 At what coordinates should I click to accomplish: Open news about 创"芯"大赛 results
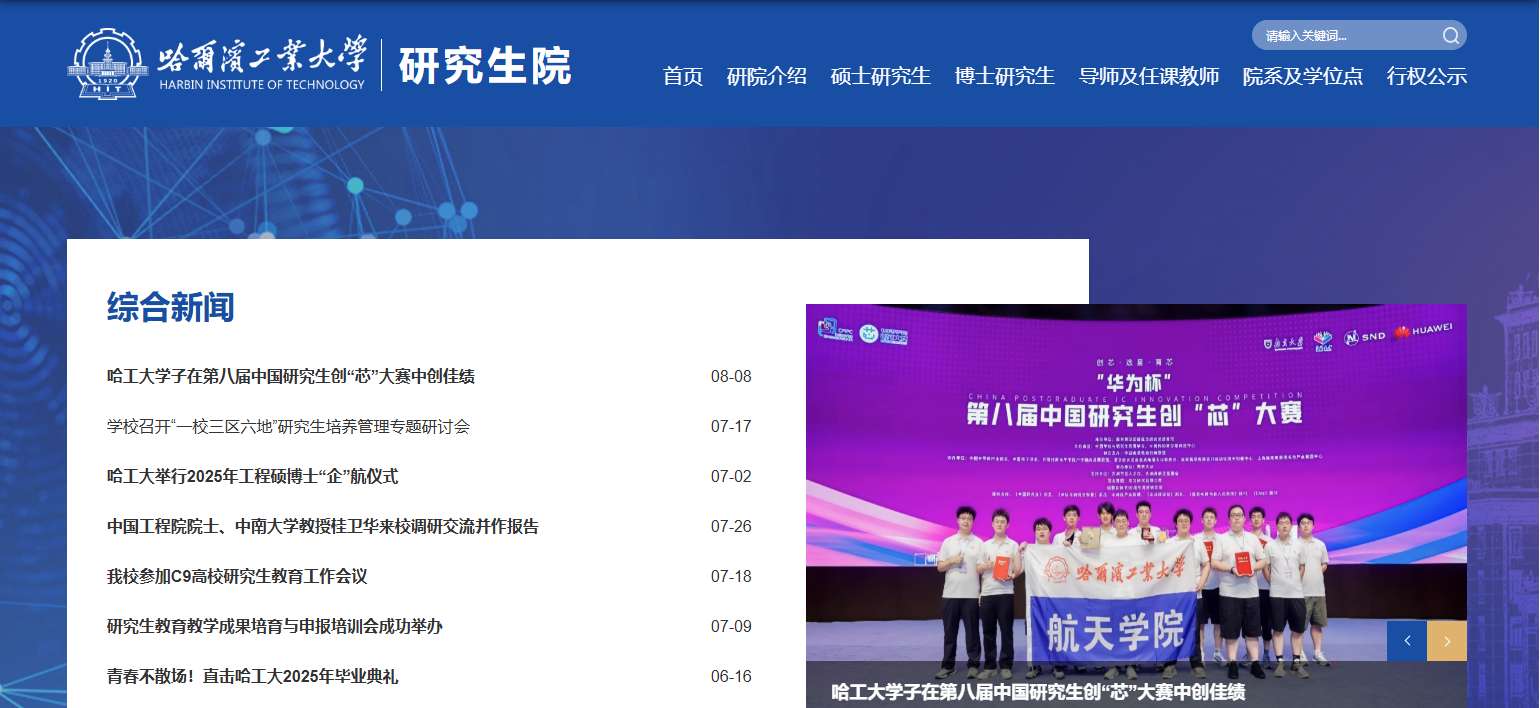(x=291, y=377)
